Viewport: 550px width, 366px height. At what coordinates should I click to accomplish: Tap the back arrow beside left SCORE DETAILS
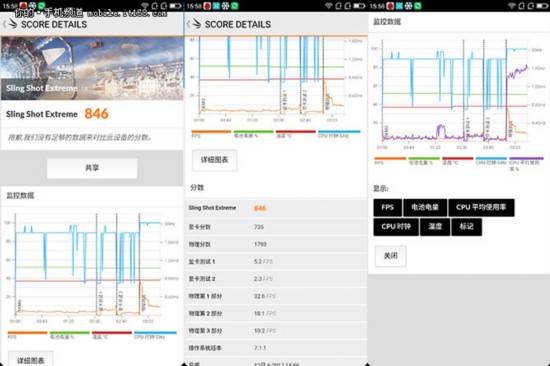point(5,24)
